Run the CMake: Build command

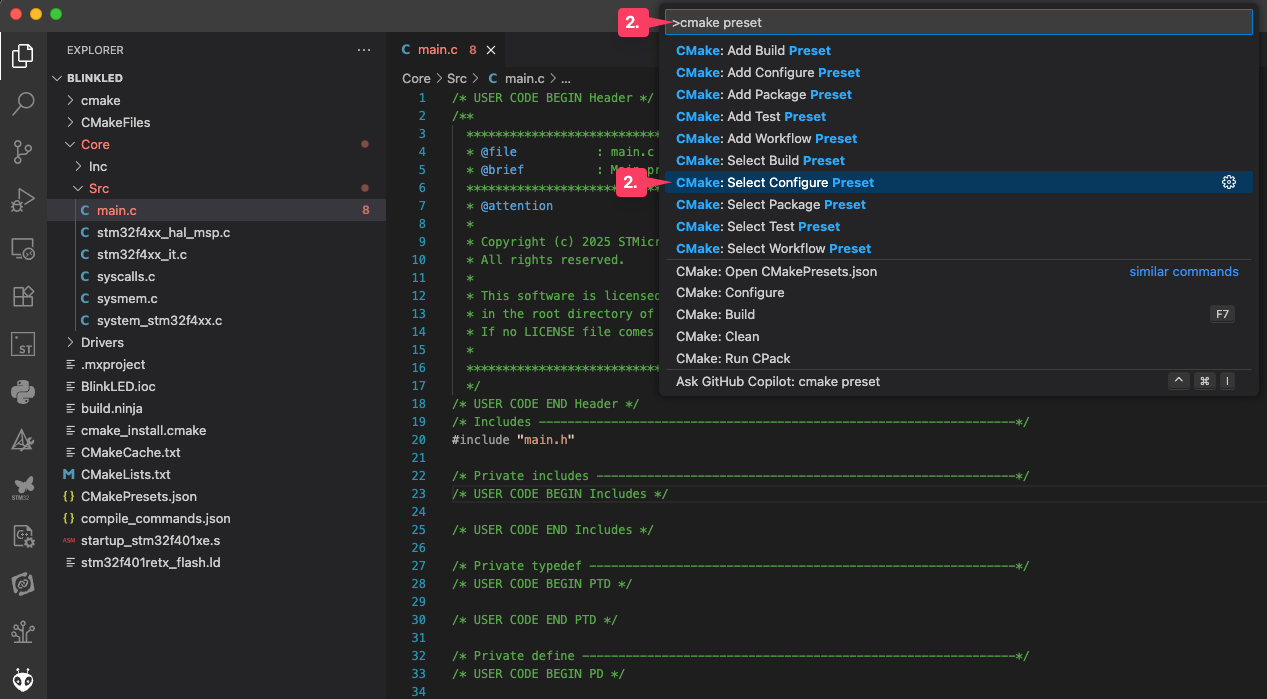715,314
